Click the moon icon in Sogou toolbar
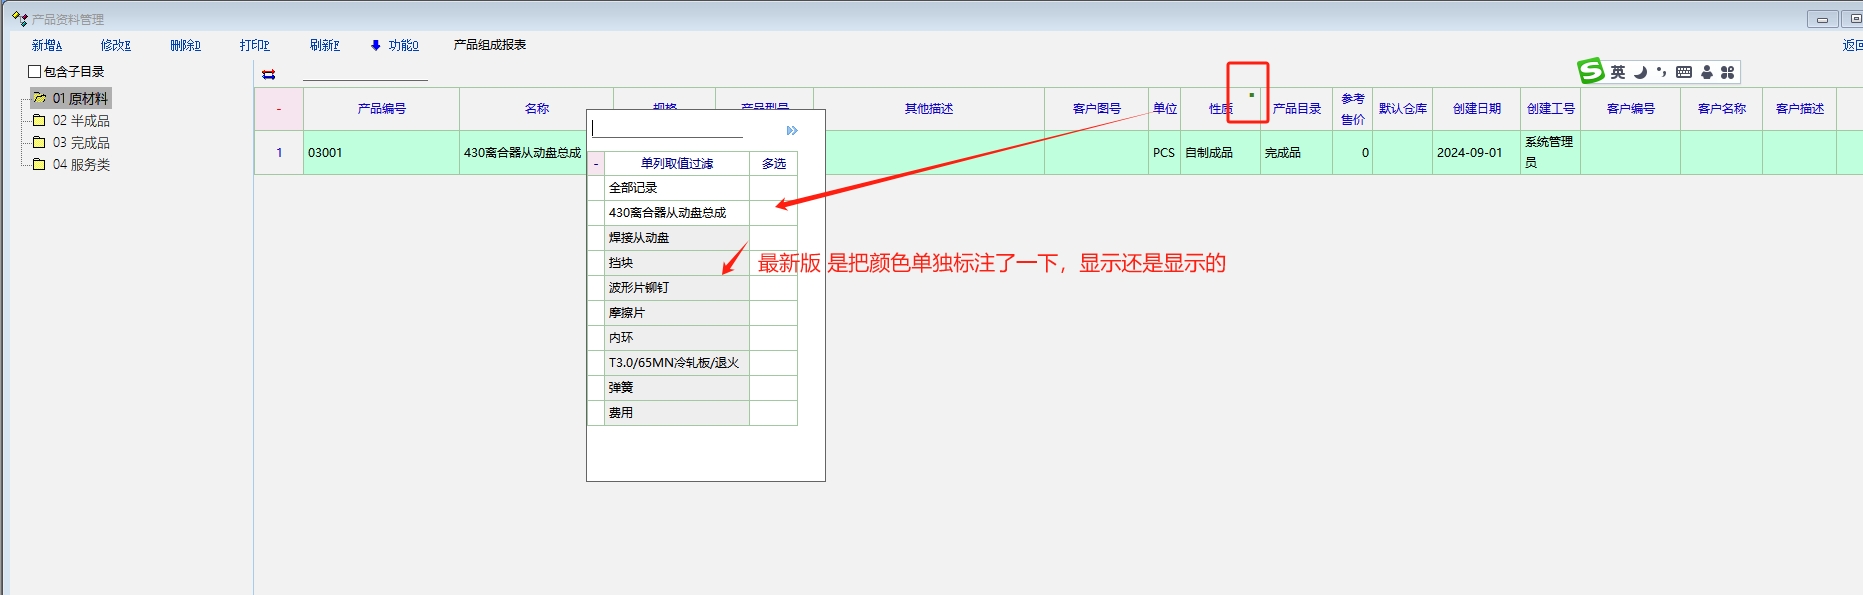The image size is (1863, 595). coord(1640,72)
